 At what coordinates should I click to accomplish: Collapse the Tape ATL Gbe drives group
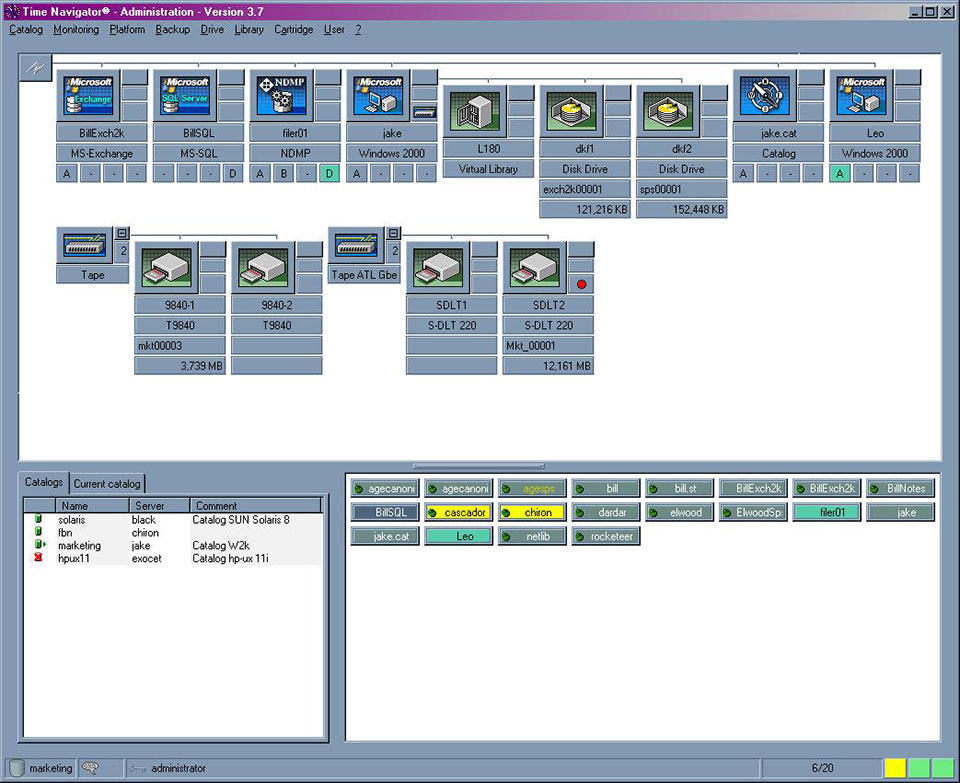pos(394,233)
